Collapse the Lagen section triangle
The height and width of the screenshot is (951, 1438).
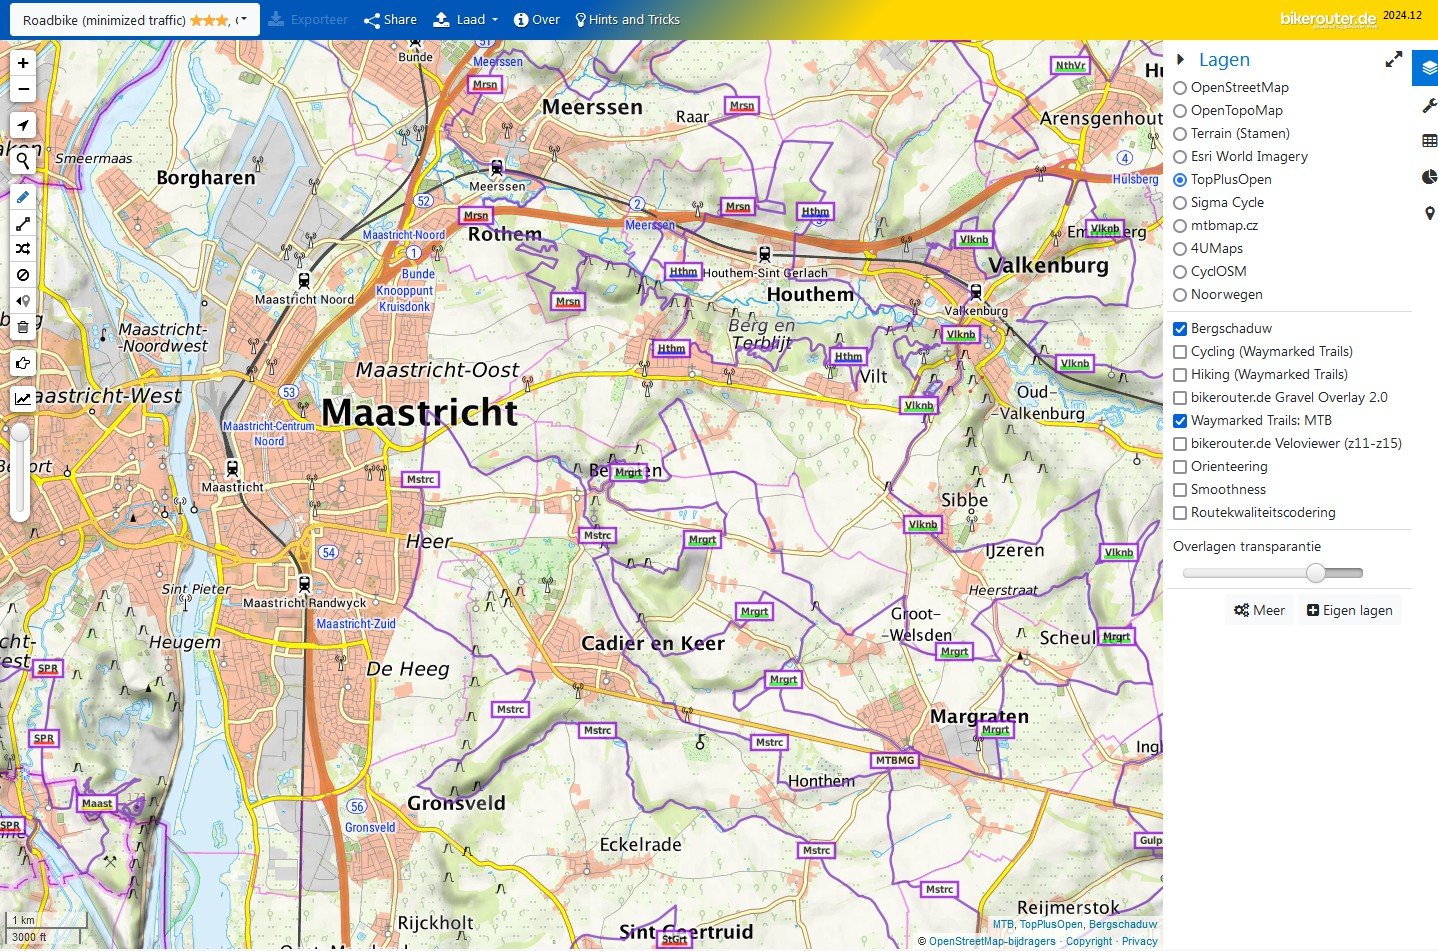pyautogui.click(x=1181, y=60)
